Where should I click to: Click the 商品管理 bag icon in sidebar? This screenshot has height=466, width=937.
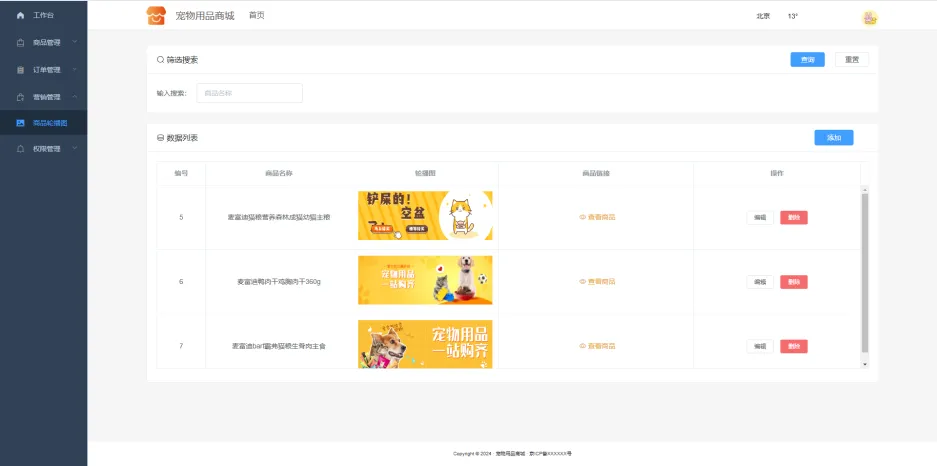tap(20, 43)
